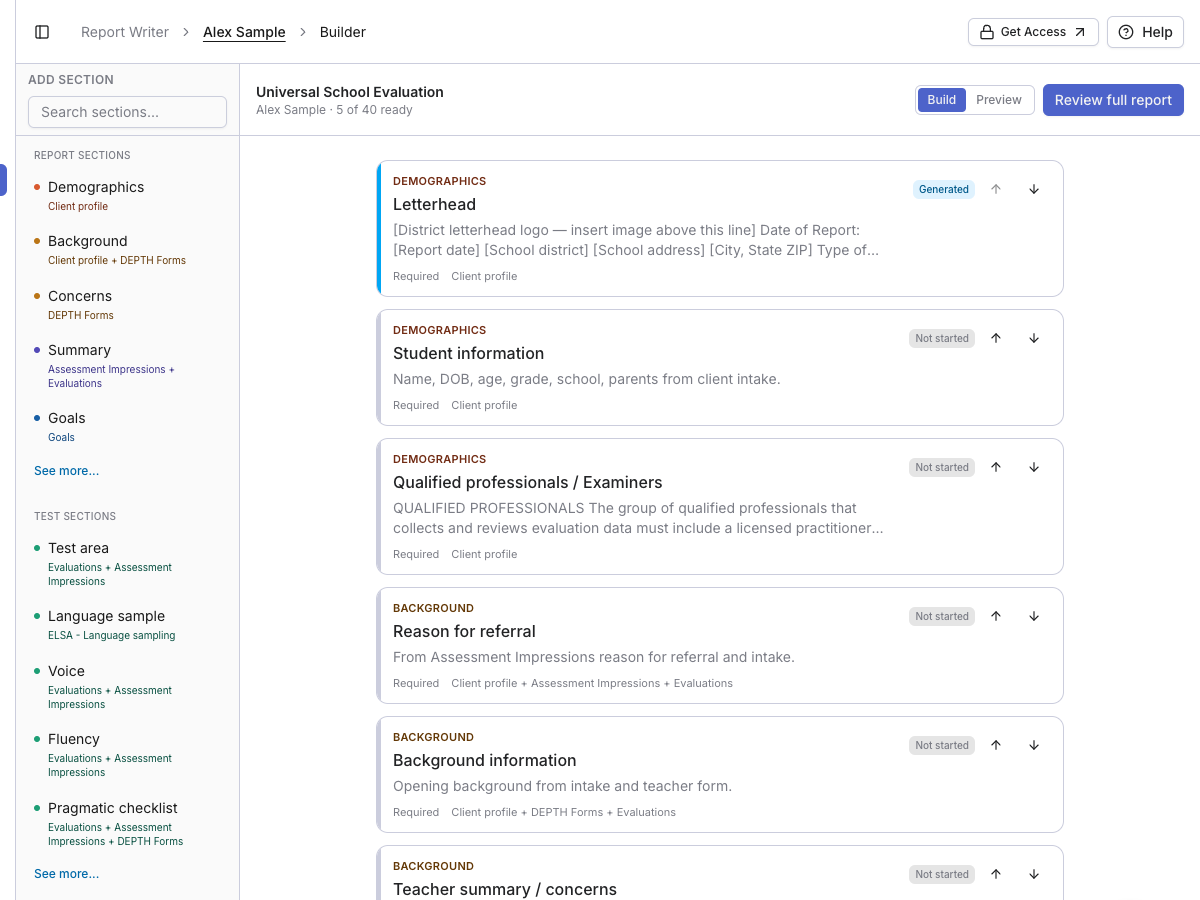Open Alex Sample breadcrumb link
The image size is (1200, 900).
point(244,32)
